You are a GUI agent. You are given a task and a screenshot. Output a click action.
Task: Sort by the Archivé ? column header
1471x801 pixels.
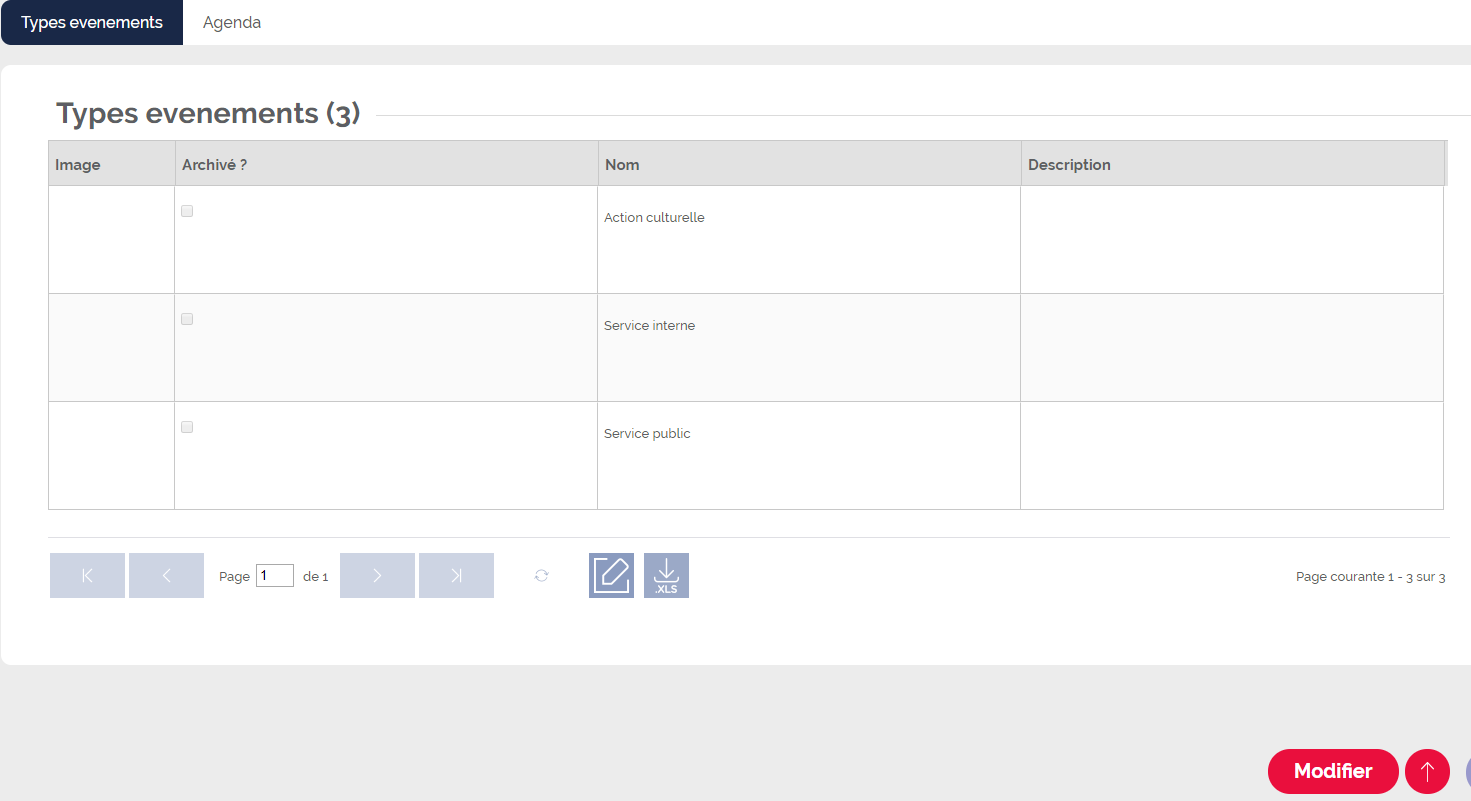(386, 163)
